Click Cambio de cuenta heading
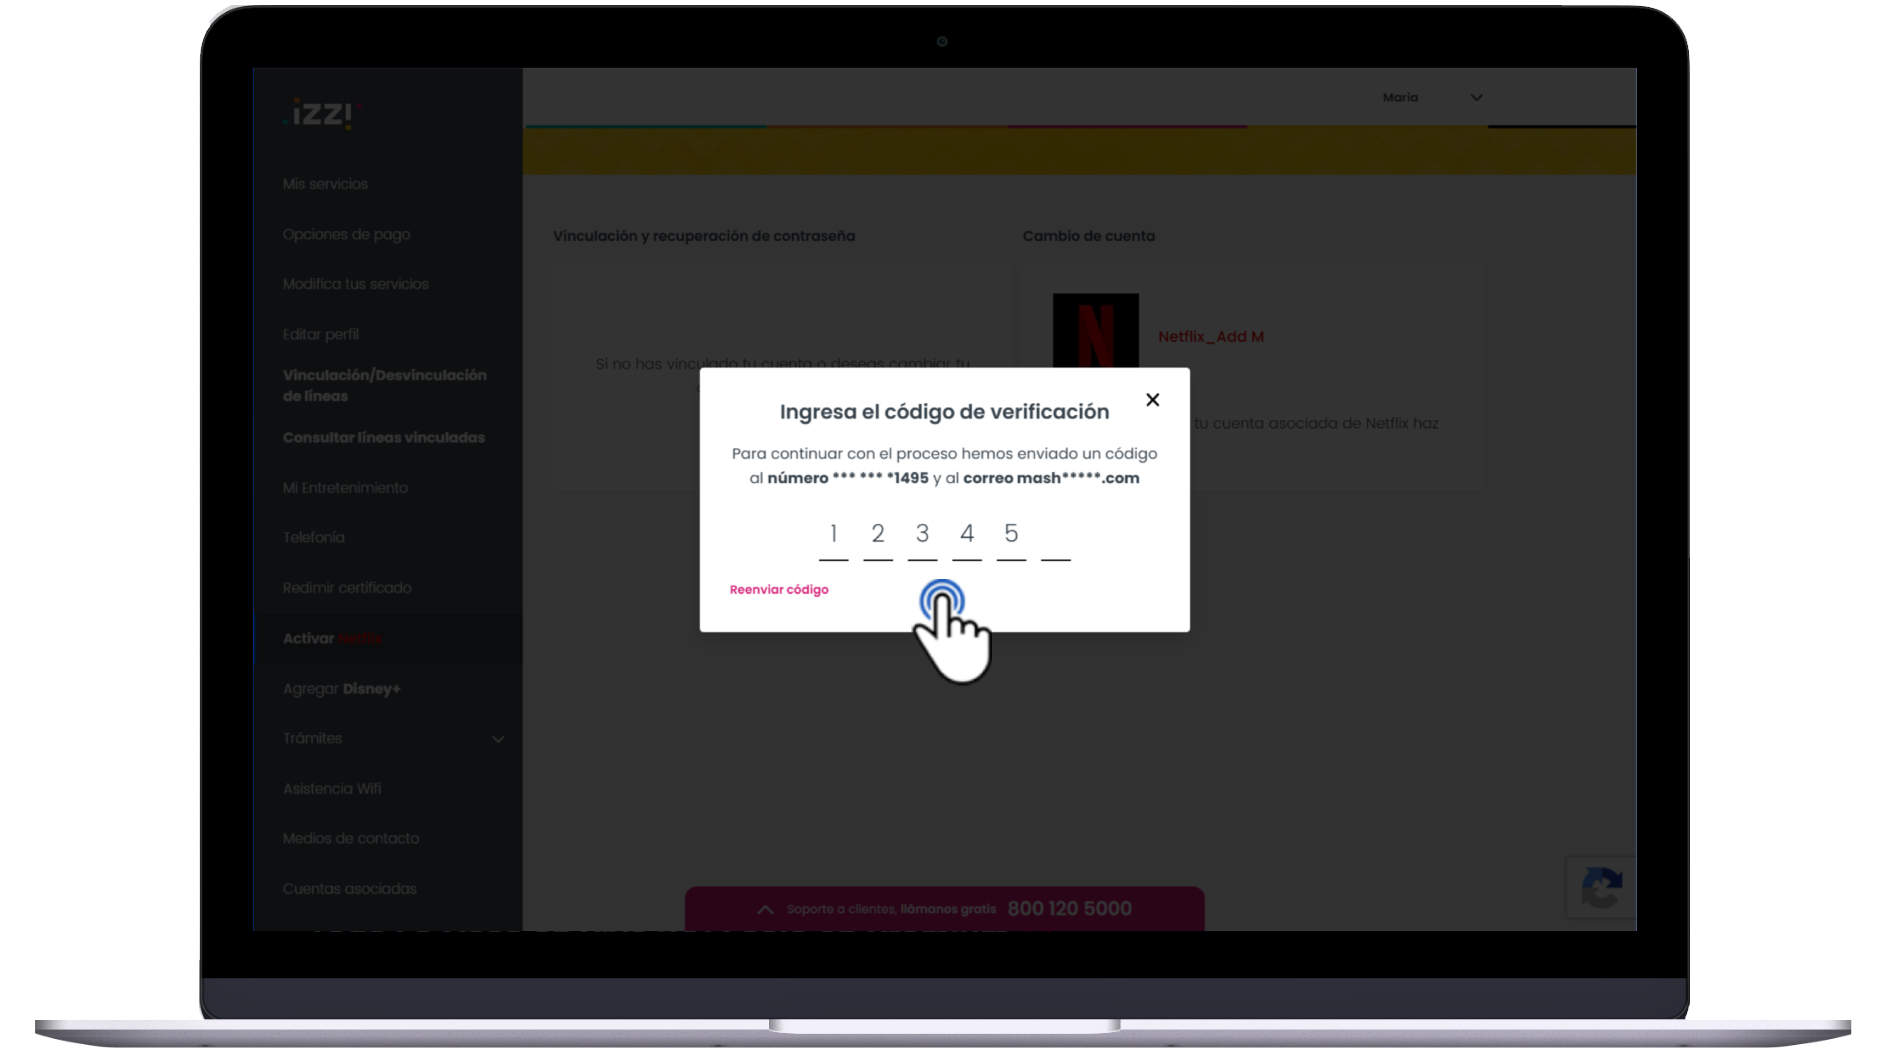Viewport: 1878px width, 1056px height. (1088, 236)
